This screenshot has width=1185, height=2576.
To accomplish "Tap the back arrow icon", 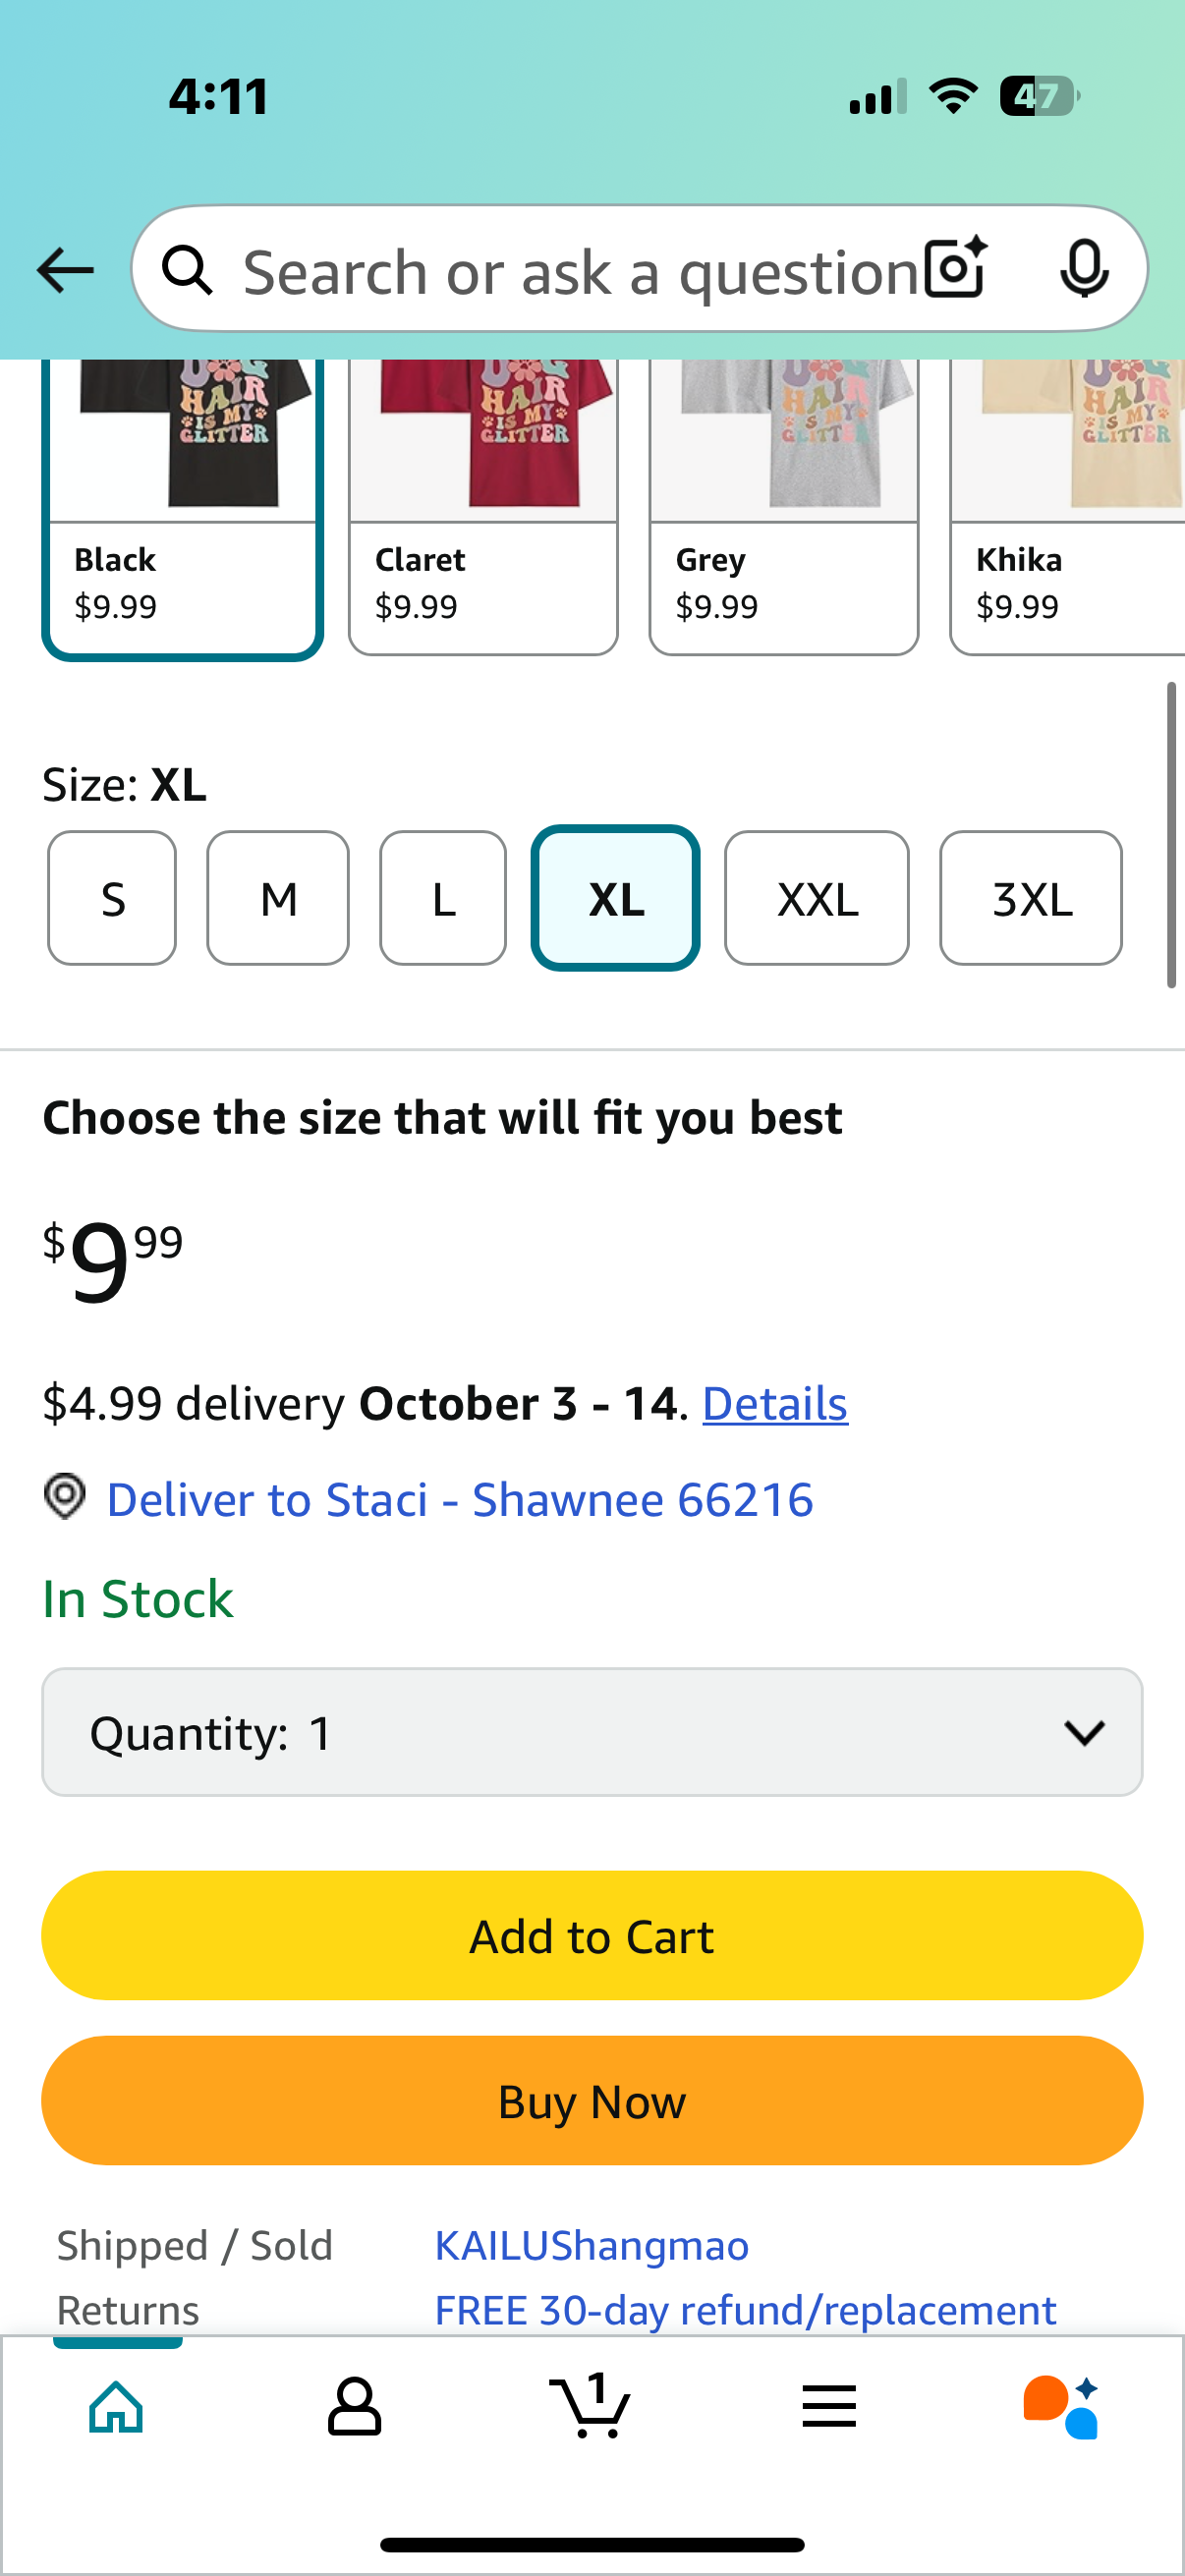I will (65, 271).
